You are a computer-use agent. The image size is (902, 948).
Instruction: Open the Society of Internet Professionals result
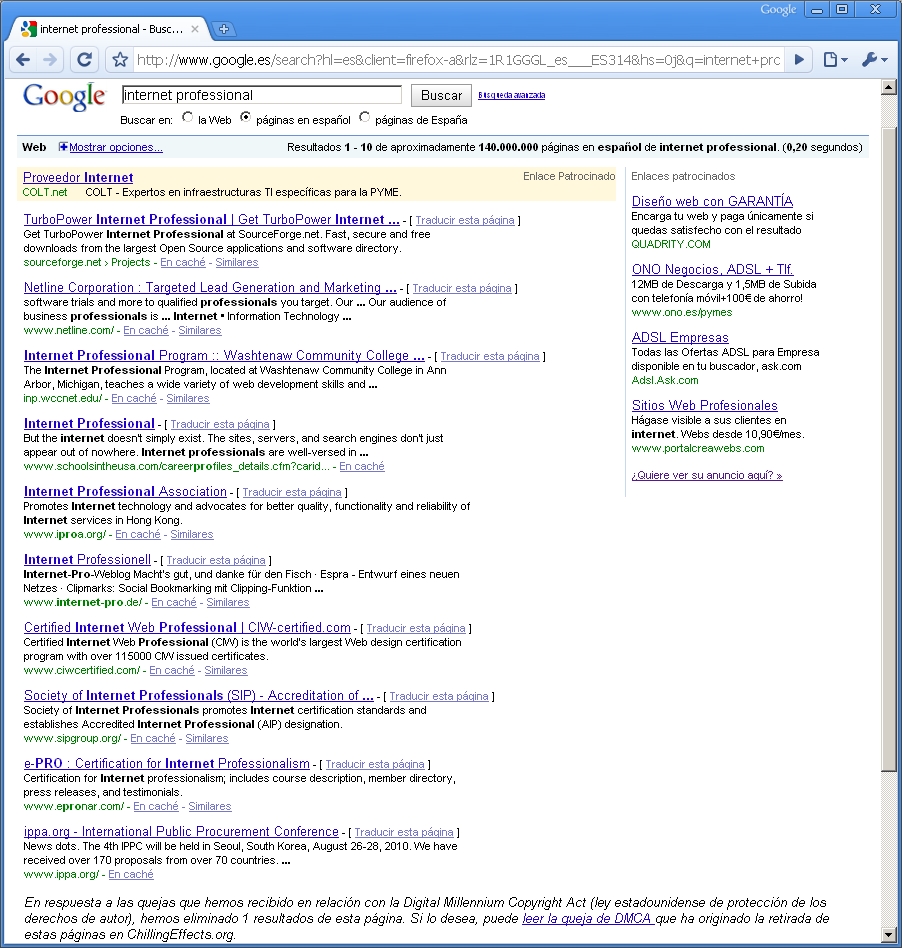[x=198, y=695]
